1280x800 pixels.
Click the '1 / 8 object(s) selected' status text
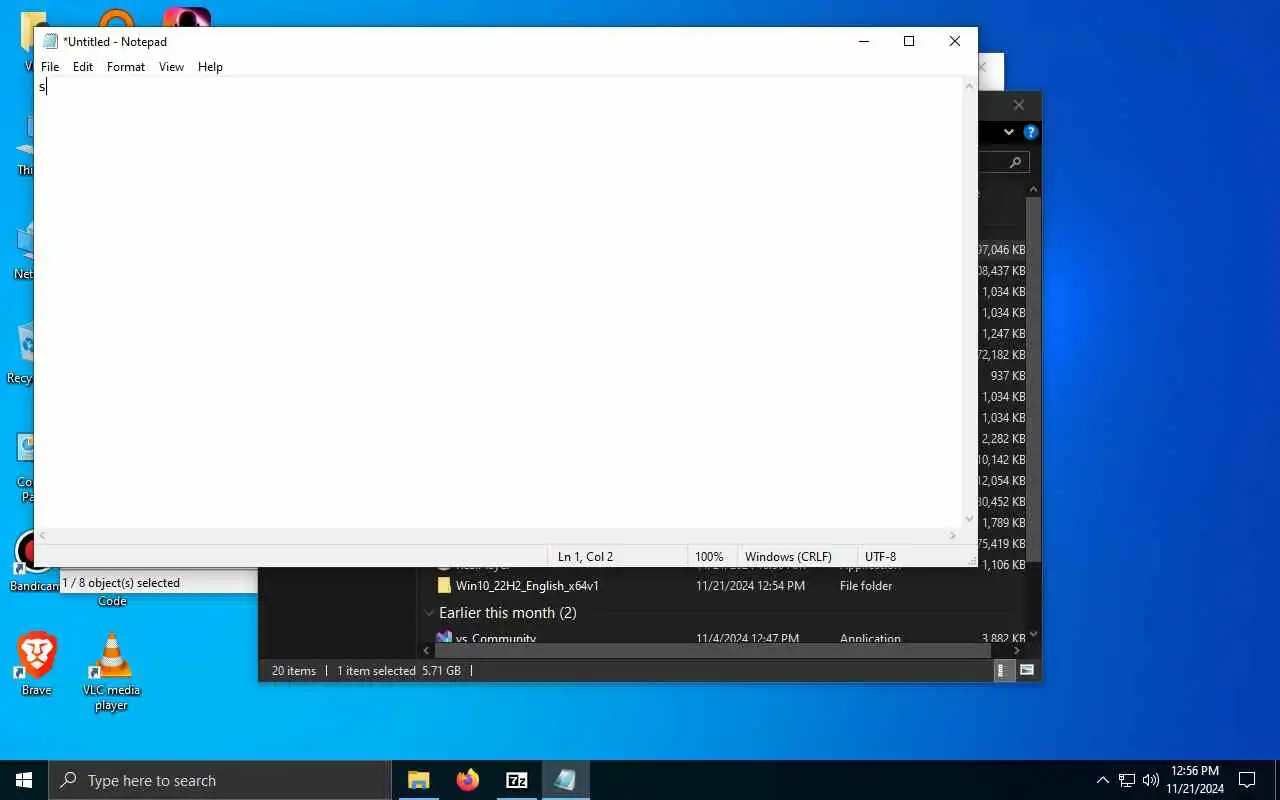(x=121, y=583)
